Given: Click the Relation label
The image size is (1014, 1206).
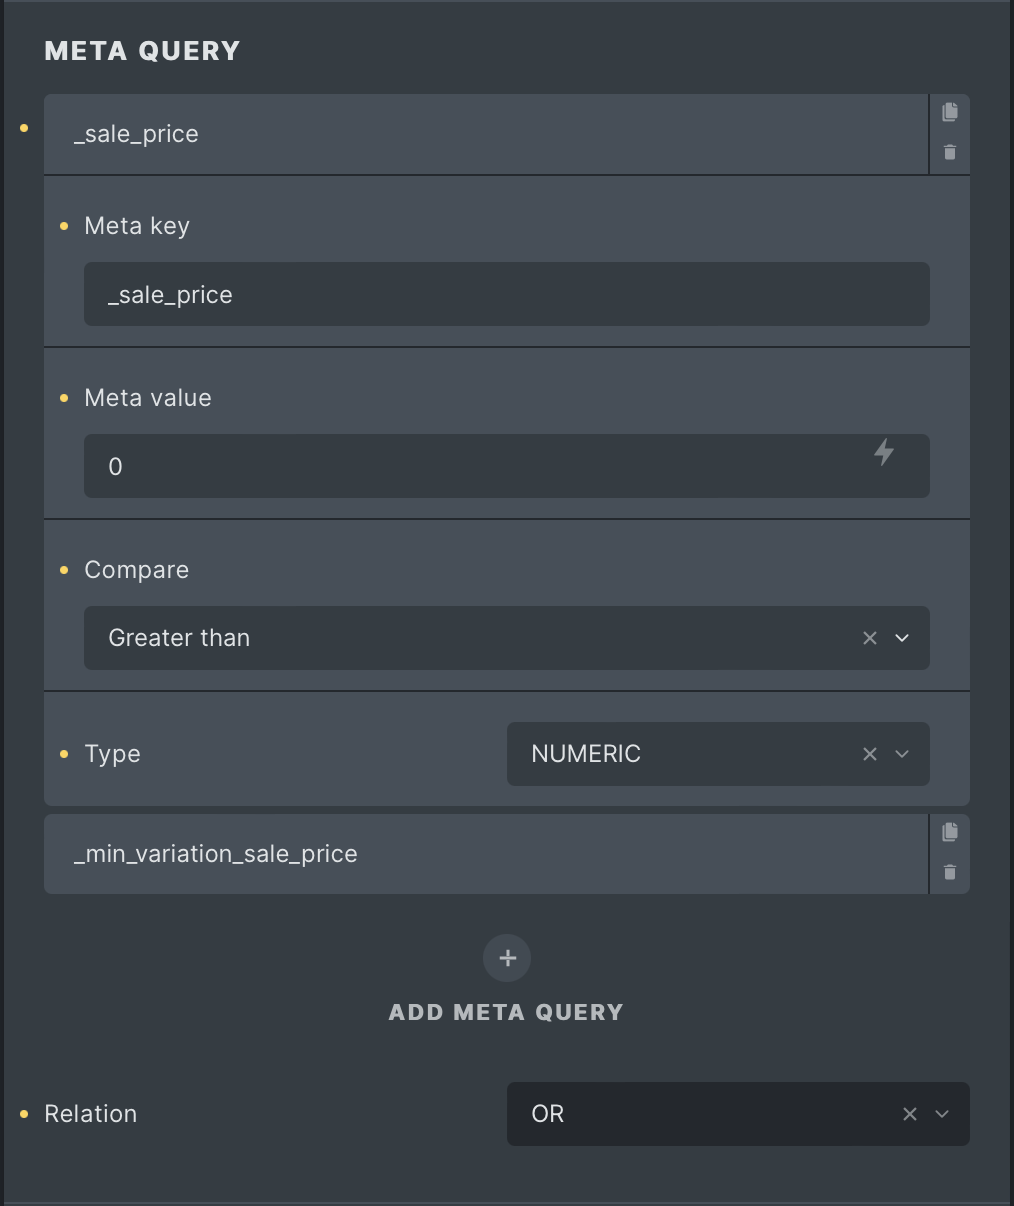Looking at the screenshot, I should [90, 1114].
